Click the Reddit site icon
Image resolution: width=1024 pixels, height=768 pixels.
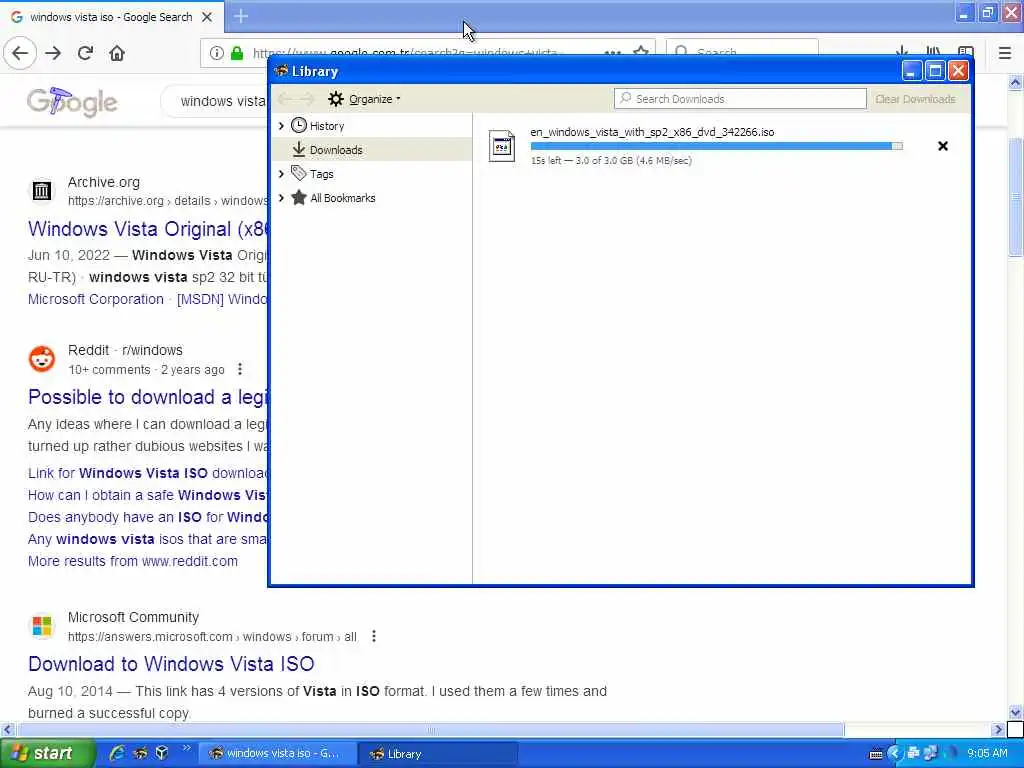pyautogui.click(x=42, y=359)
